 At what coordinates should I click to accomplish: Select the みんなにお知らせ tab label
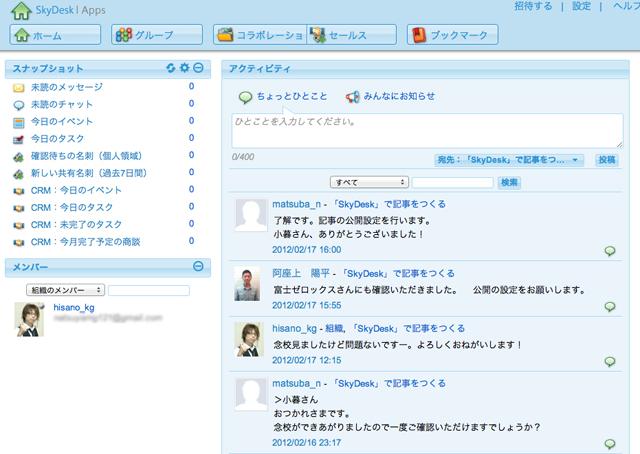coord(399,96)
